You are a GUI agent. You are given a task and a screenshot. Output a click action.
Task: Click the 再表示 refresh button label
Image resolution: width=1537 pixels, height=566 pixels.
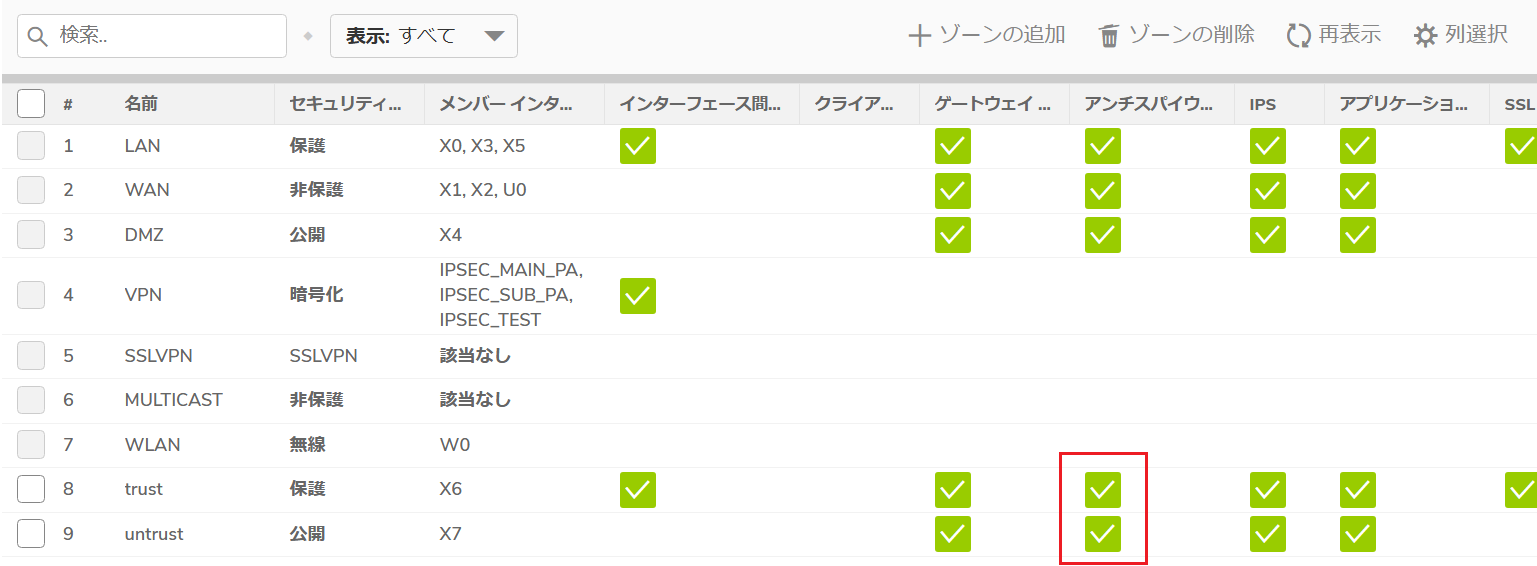pyautogui.click(x=1350, y=35)
